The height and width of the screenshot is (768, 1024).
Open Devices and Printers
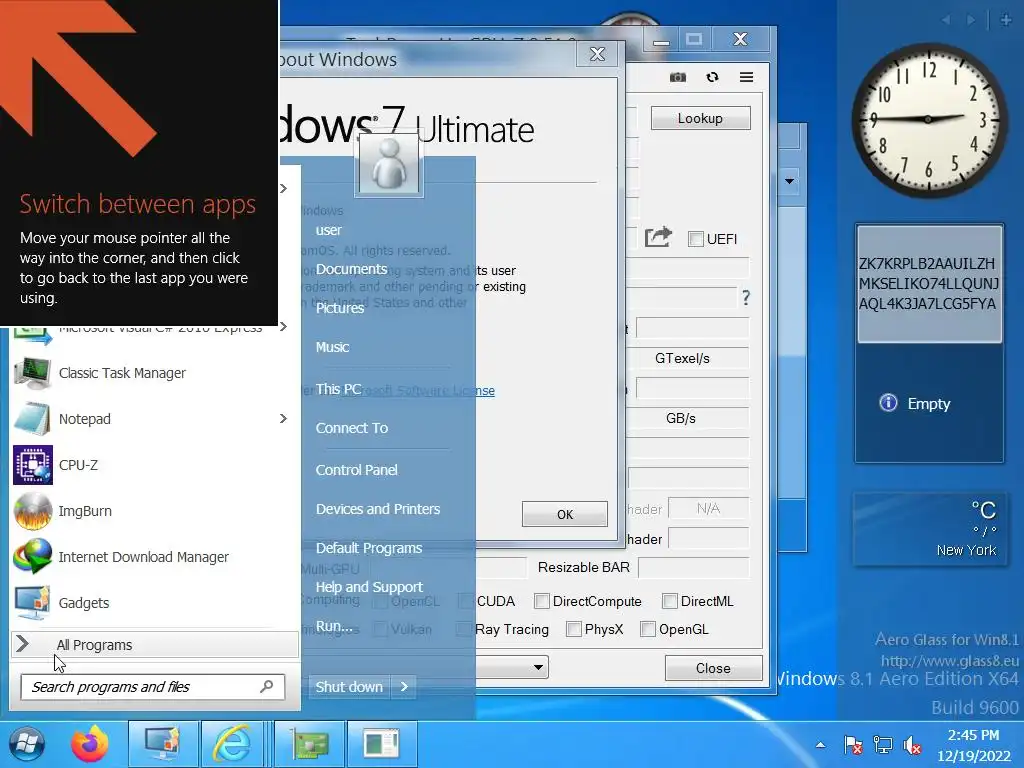coord(377,509)
